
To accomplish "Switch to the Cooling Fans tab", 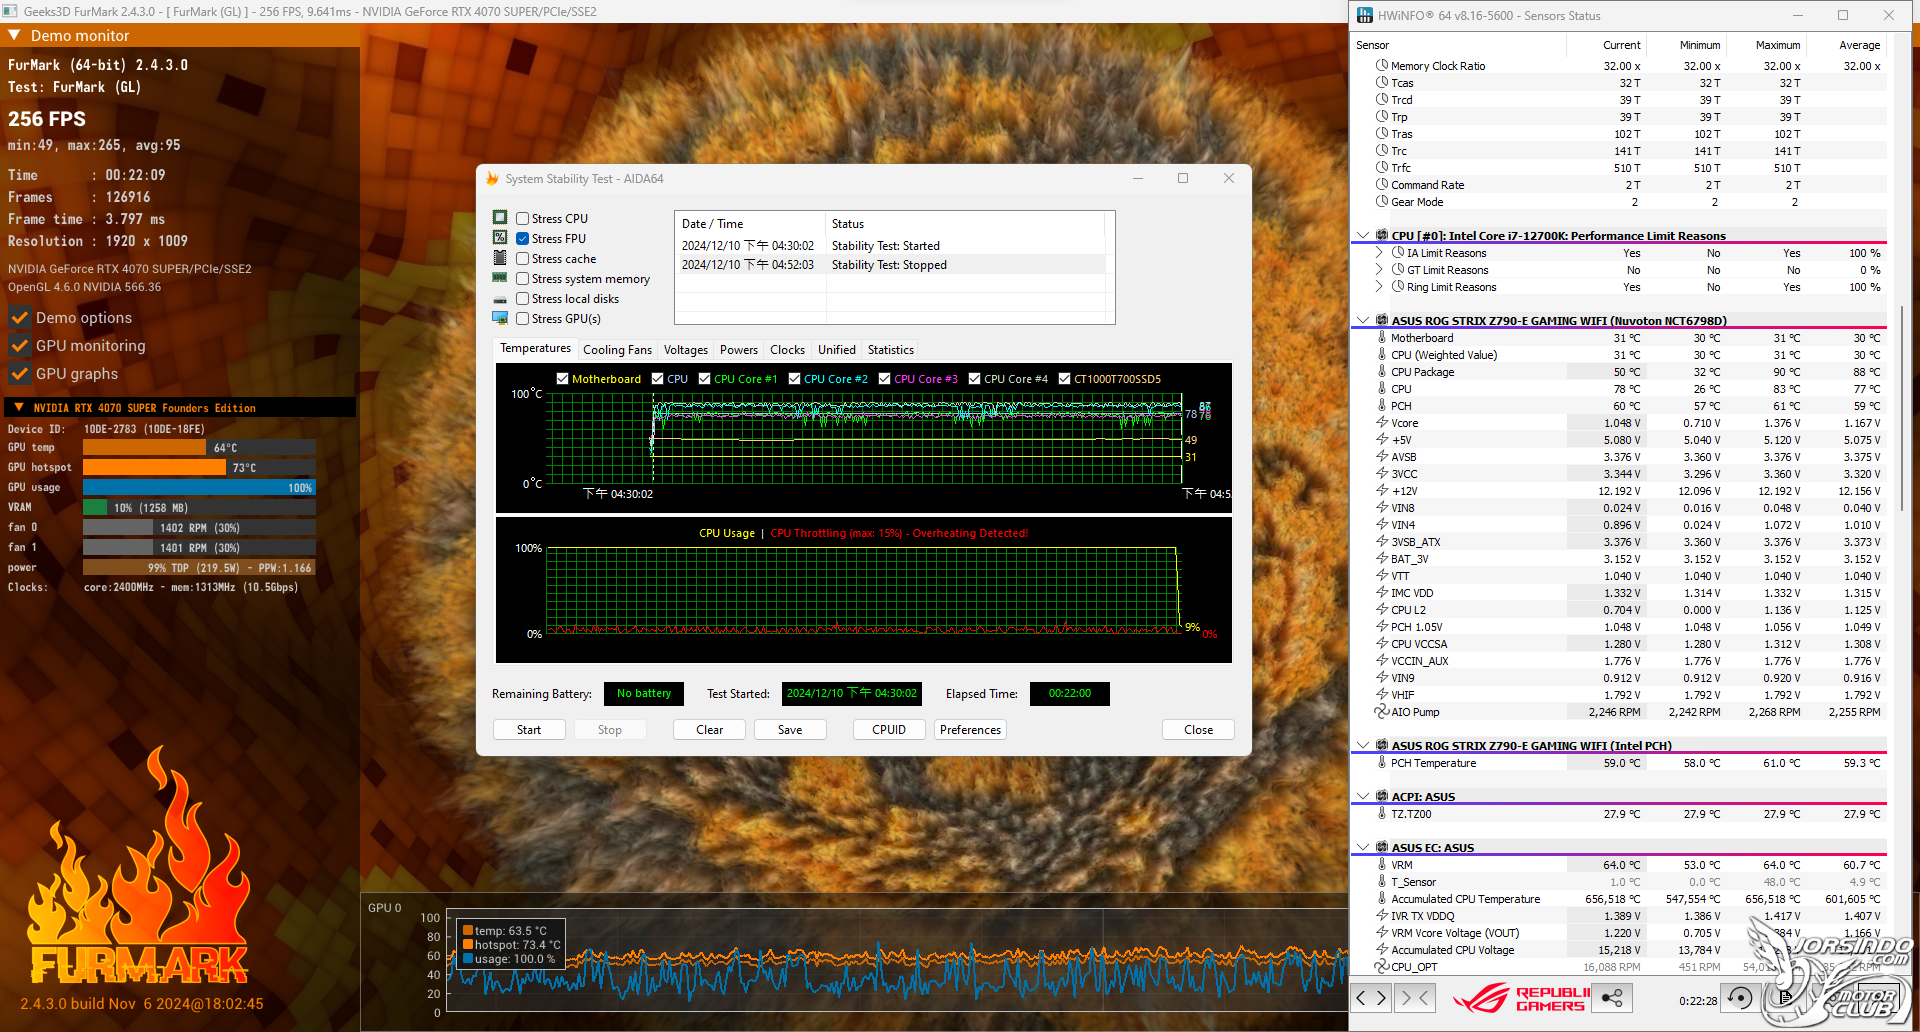I will click(617, 350).
